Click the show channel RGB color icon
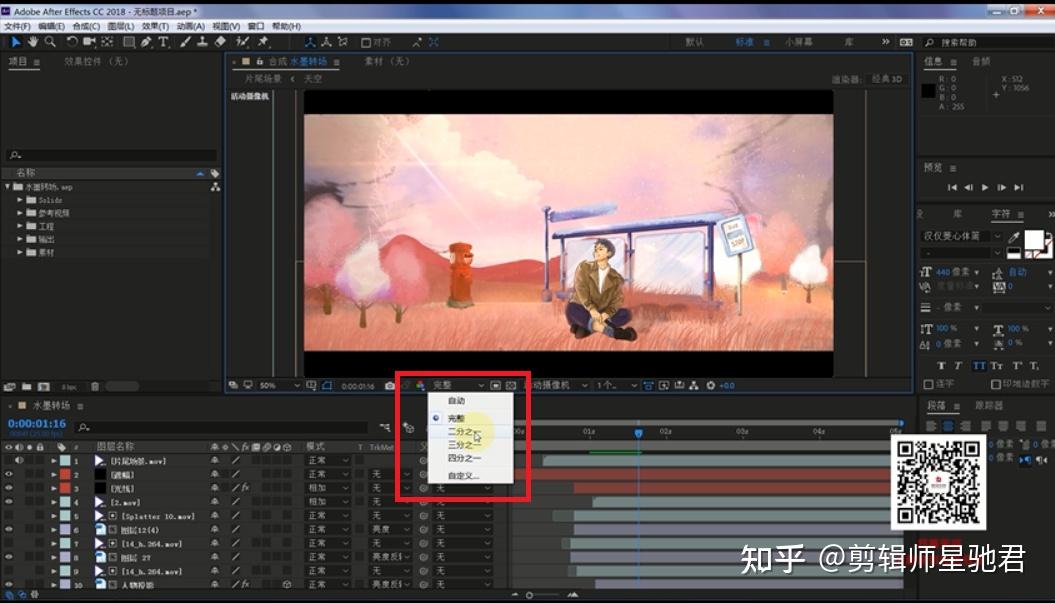This screenshot has height=603, width=1055. pos(421,386)
